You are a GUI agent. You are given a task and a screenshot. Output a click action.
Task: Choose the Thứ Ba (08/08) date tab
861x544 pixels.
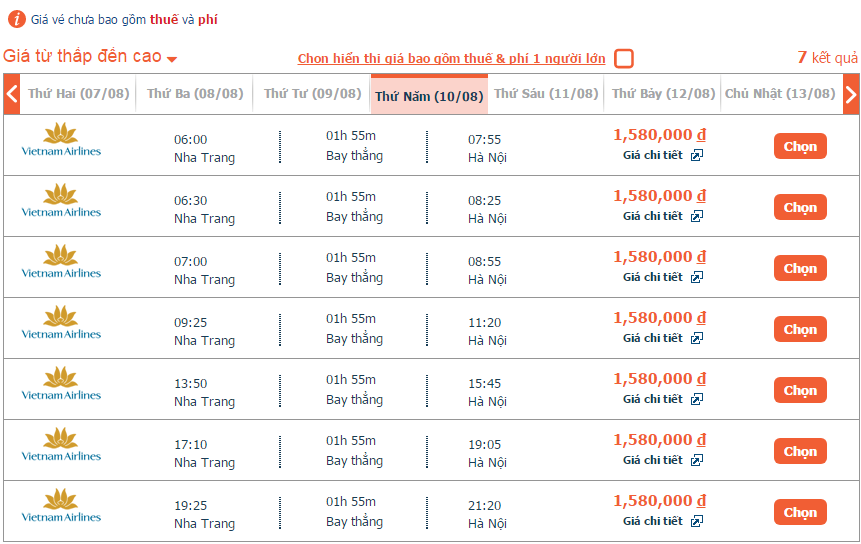[x=195, y=94]
